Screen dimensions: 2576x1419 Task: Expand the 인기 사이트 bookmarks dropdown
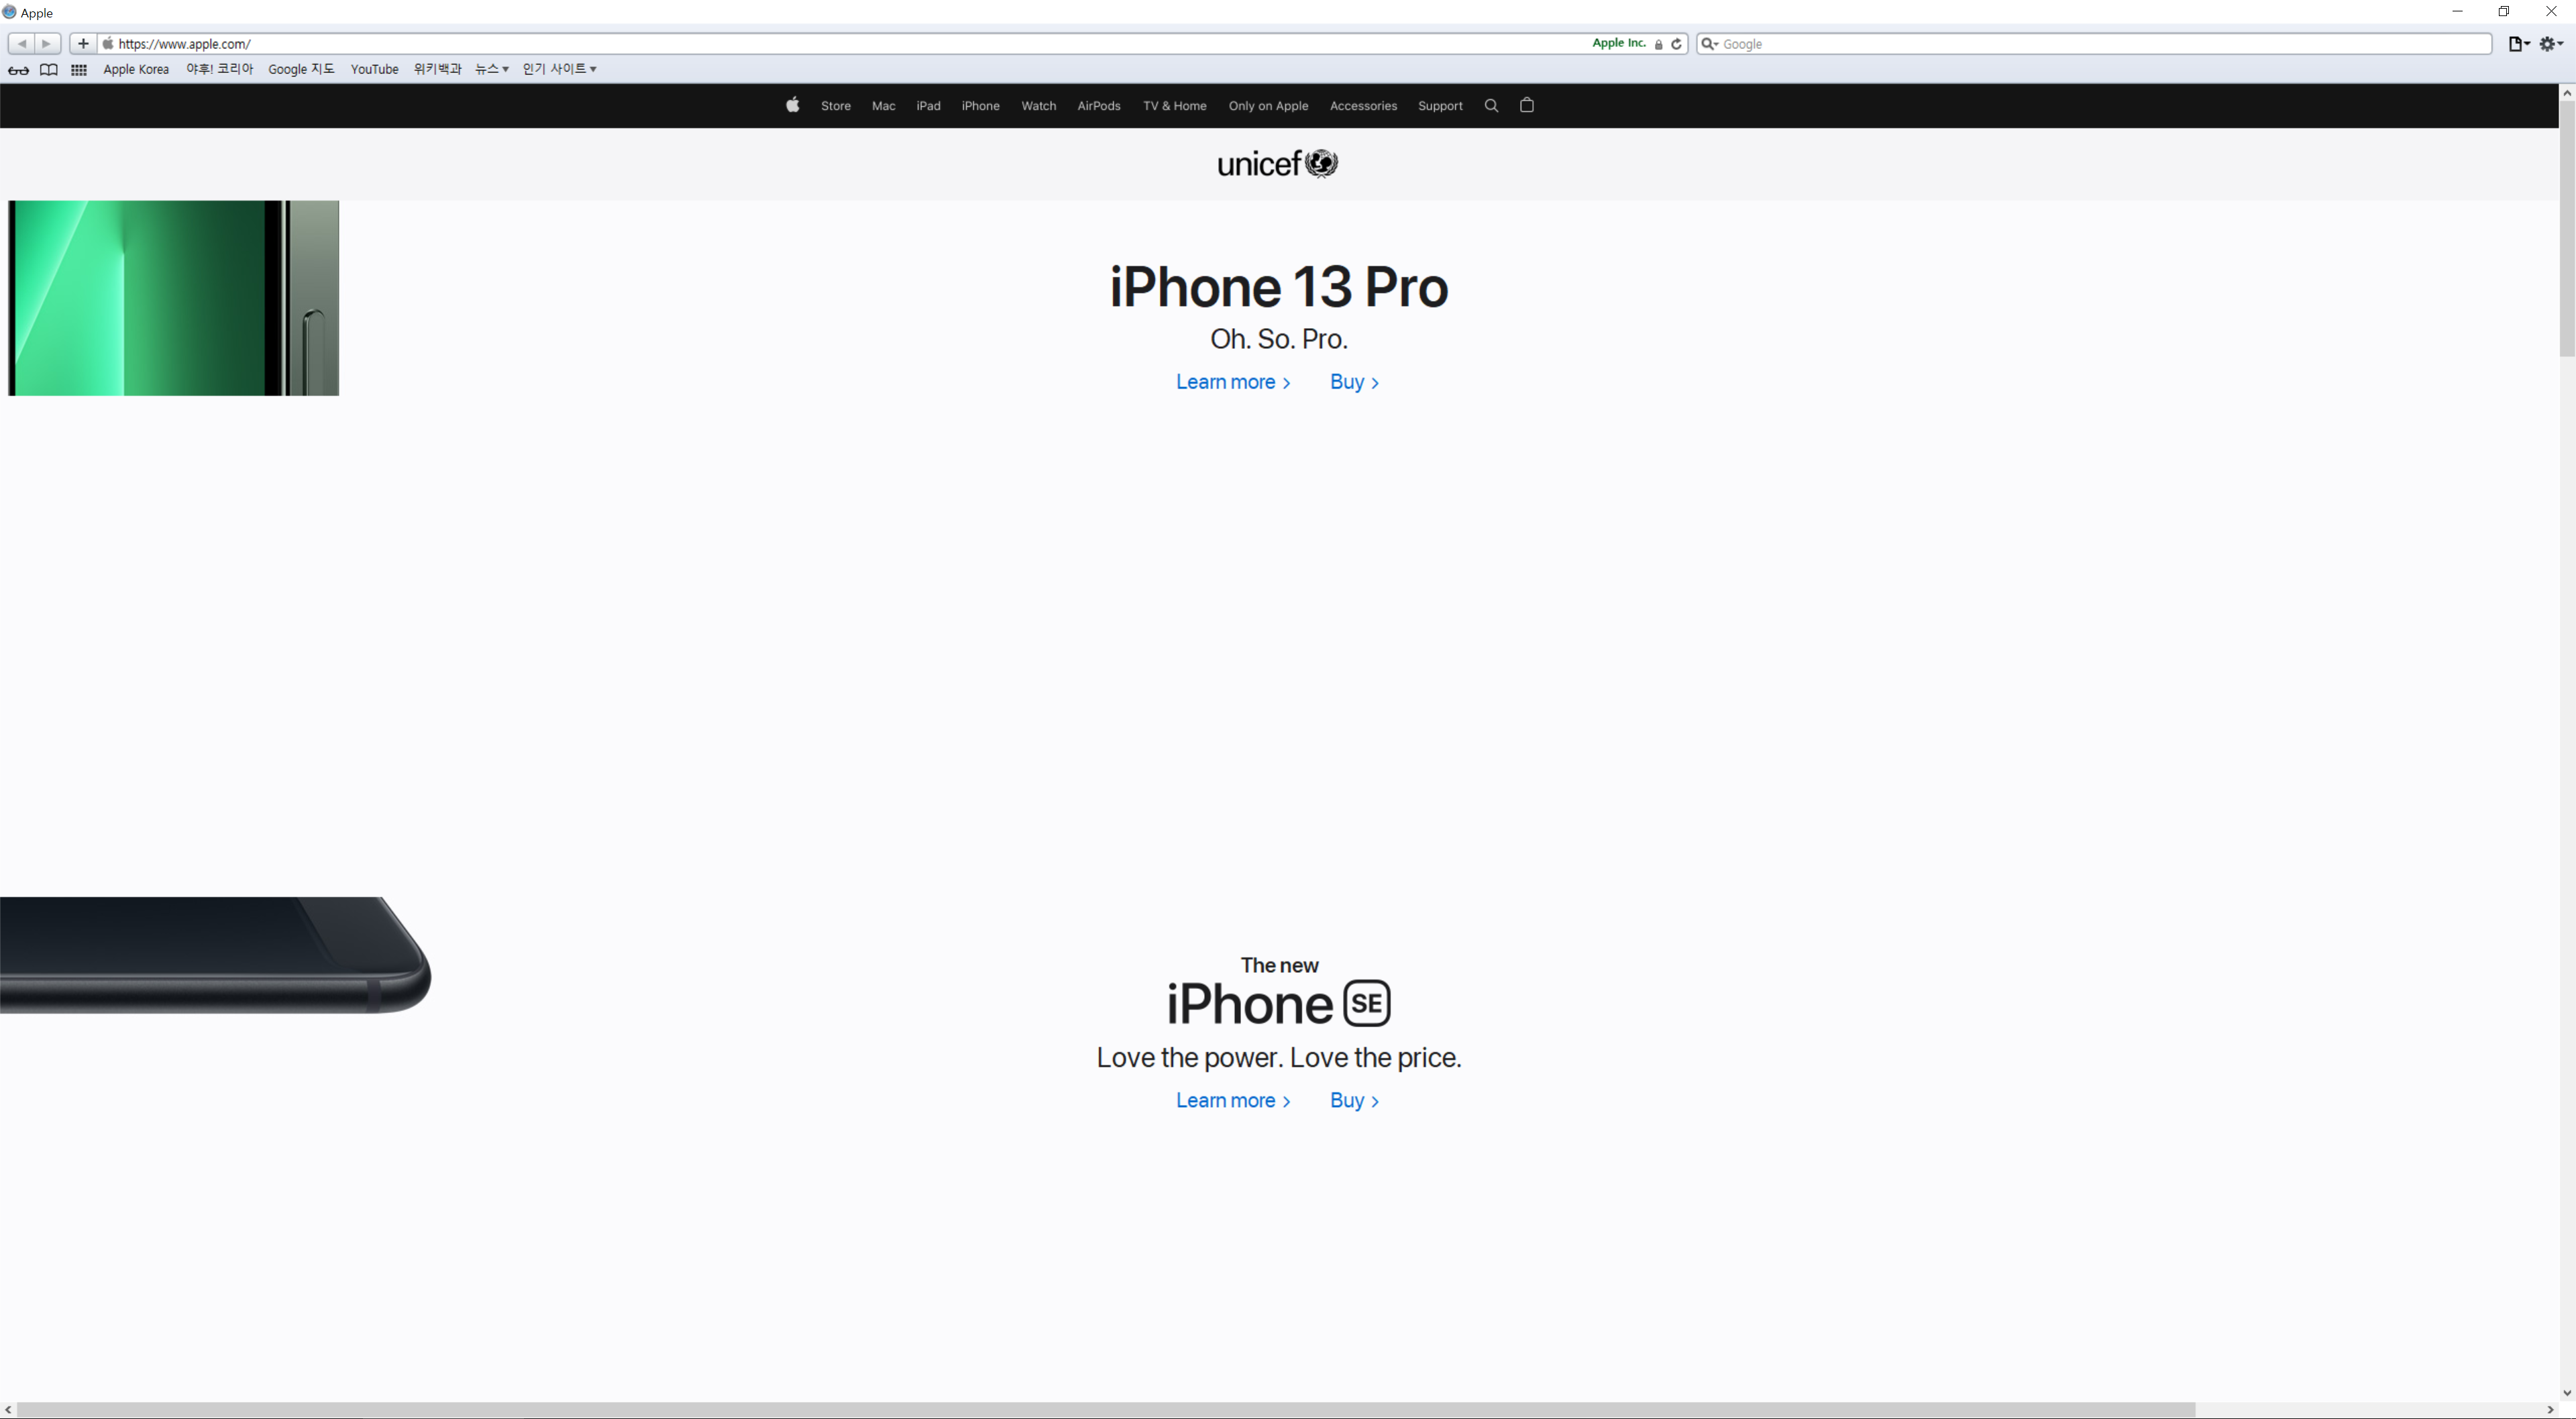[559, 69]
